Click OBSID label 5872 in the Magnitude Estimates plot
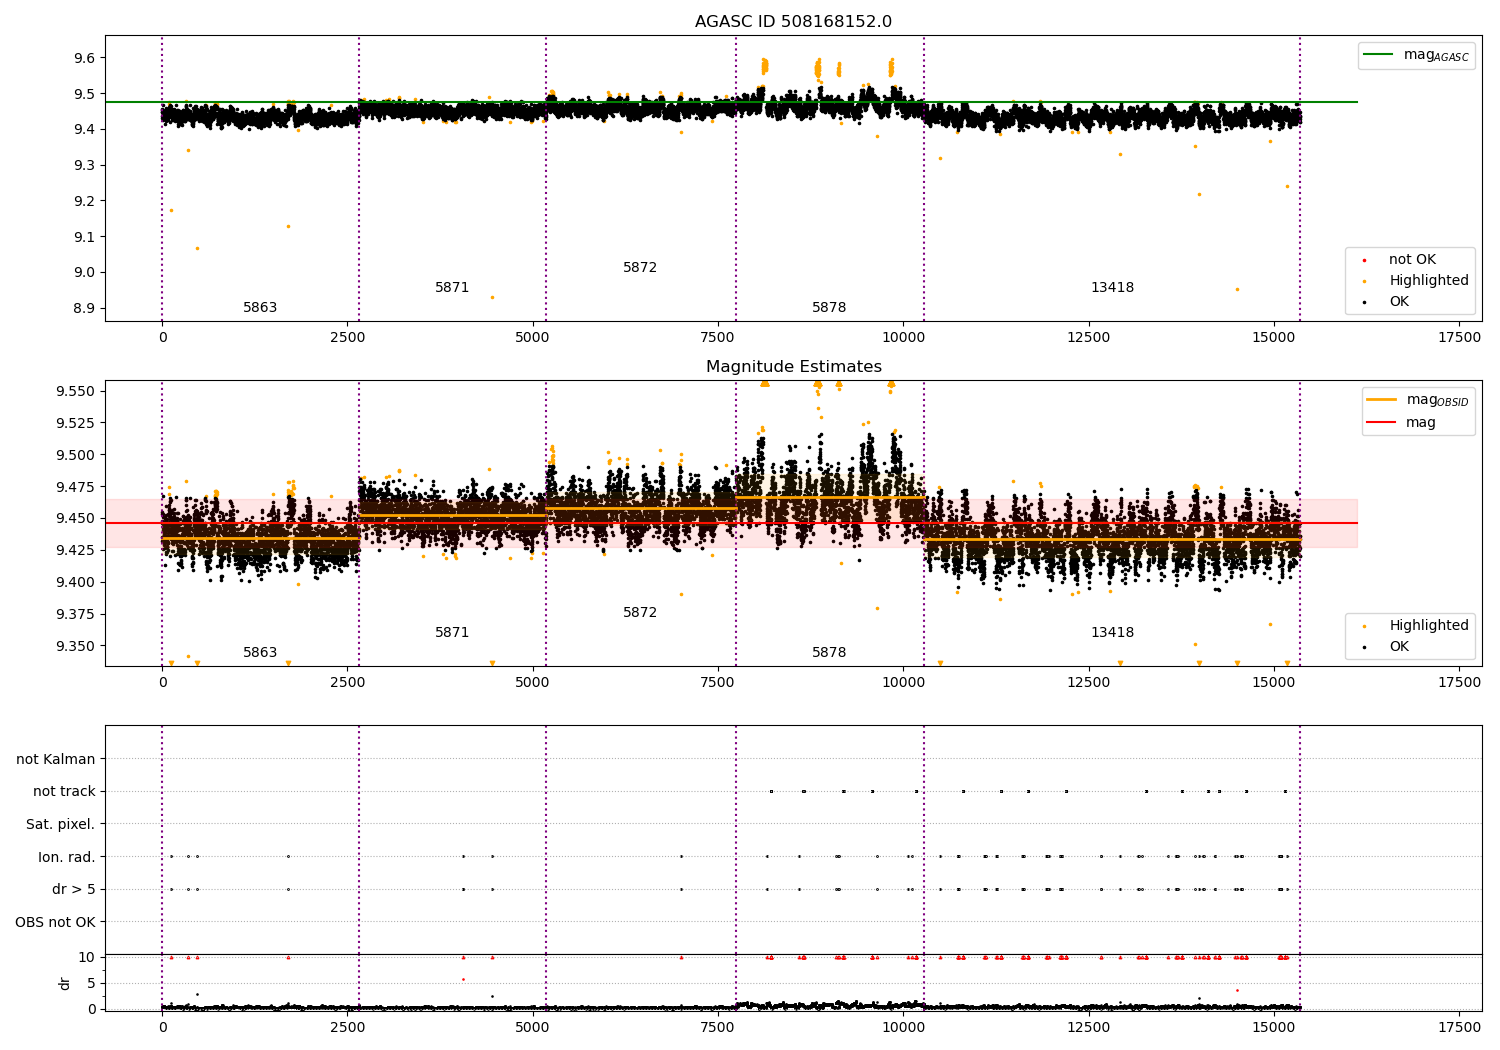Screen dimensions: 1500x1050 tap(640, 612)
